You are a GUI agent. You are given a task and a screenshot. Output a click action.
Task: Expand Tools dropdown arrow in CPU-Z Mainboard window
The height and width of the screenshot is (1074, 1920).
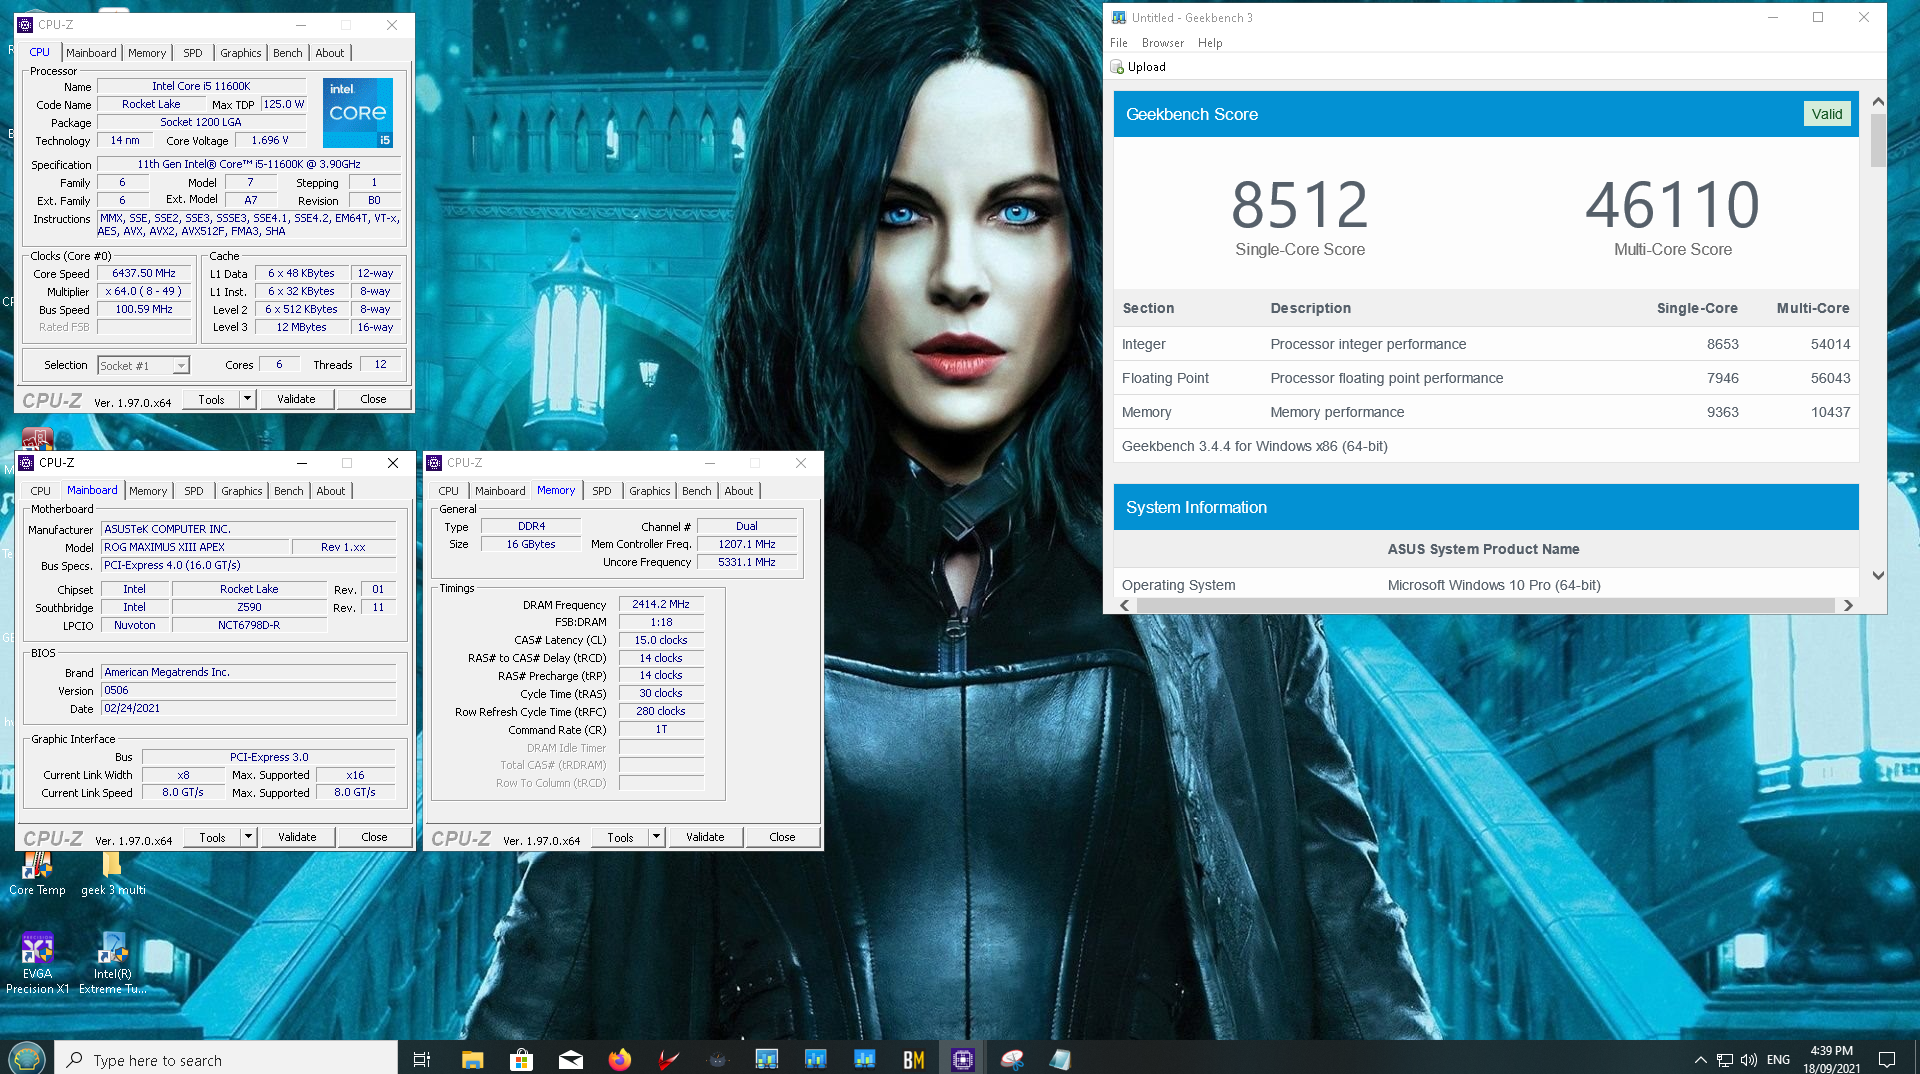(248, 837)
